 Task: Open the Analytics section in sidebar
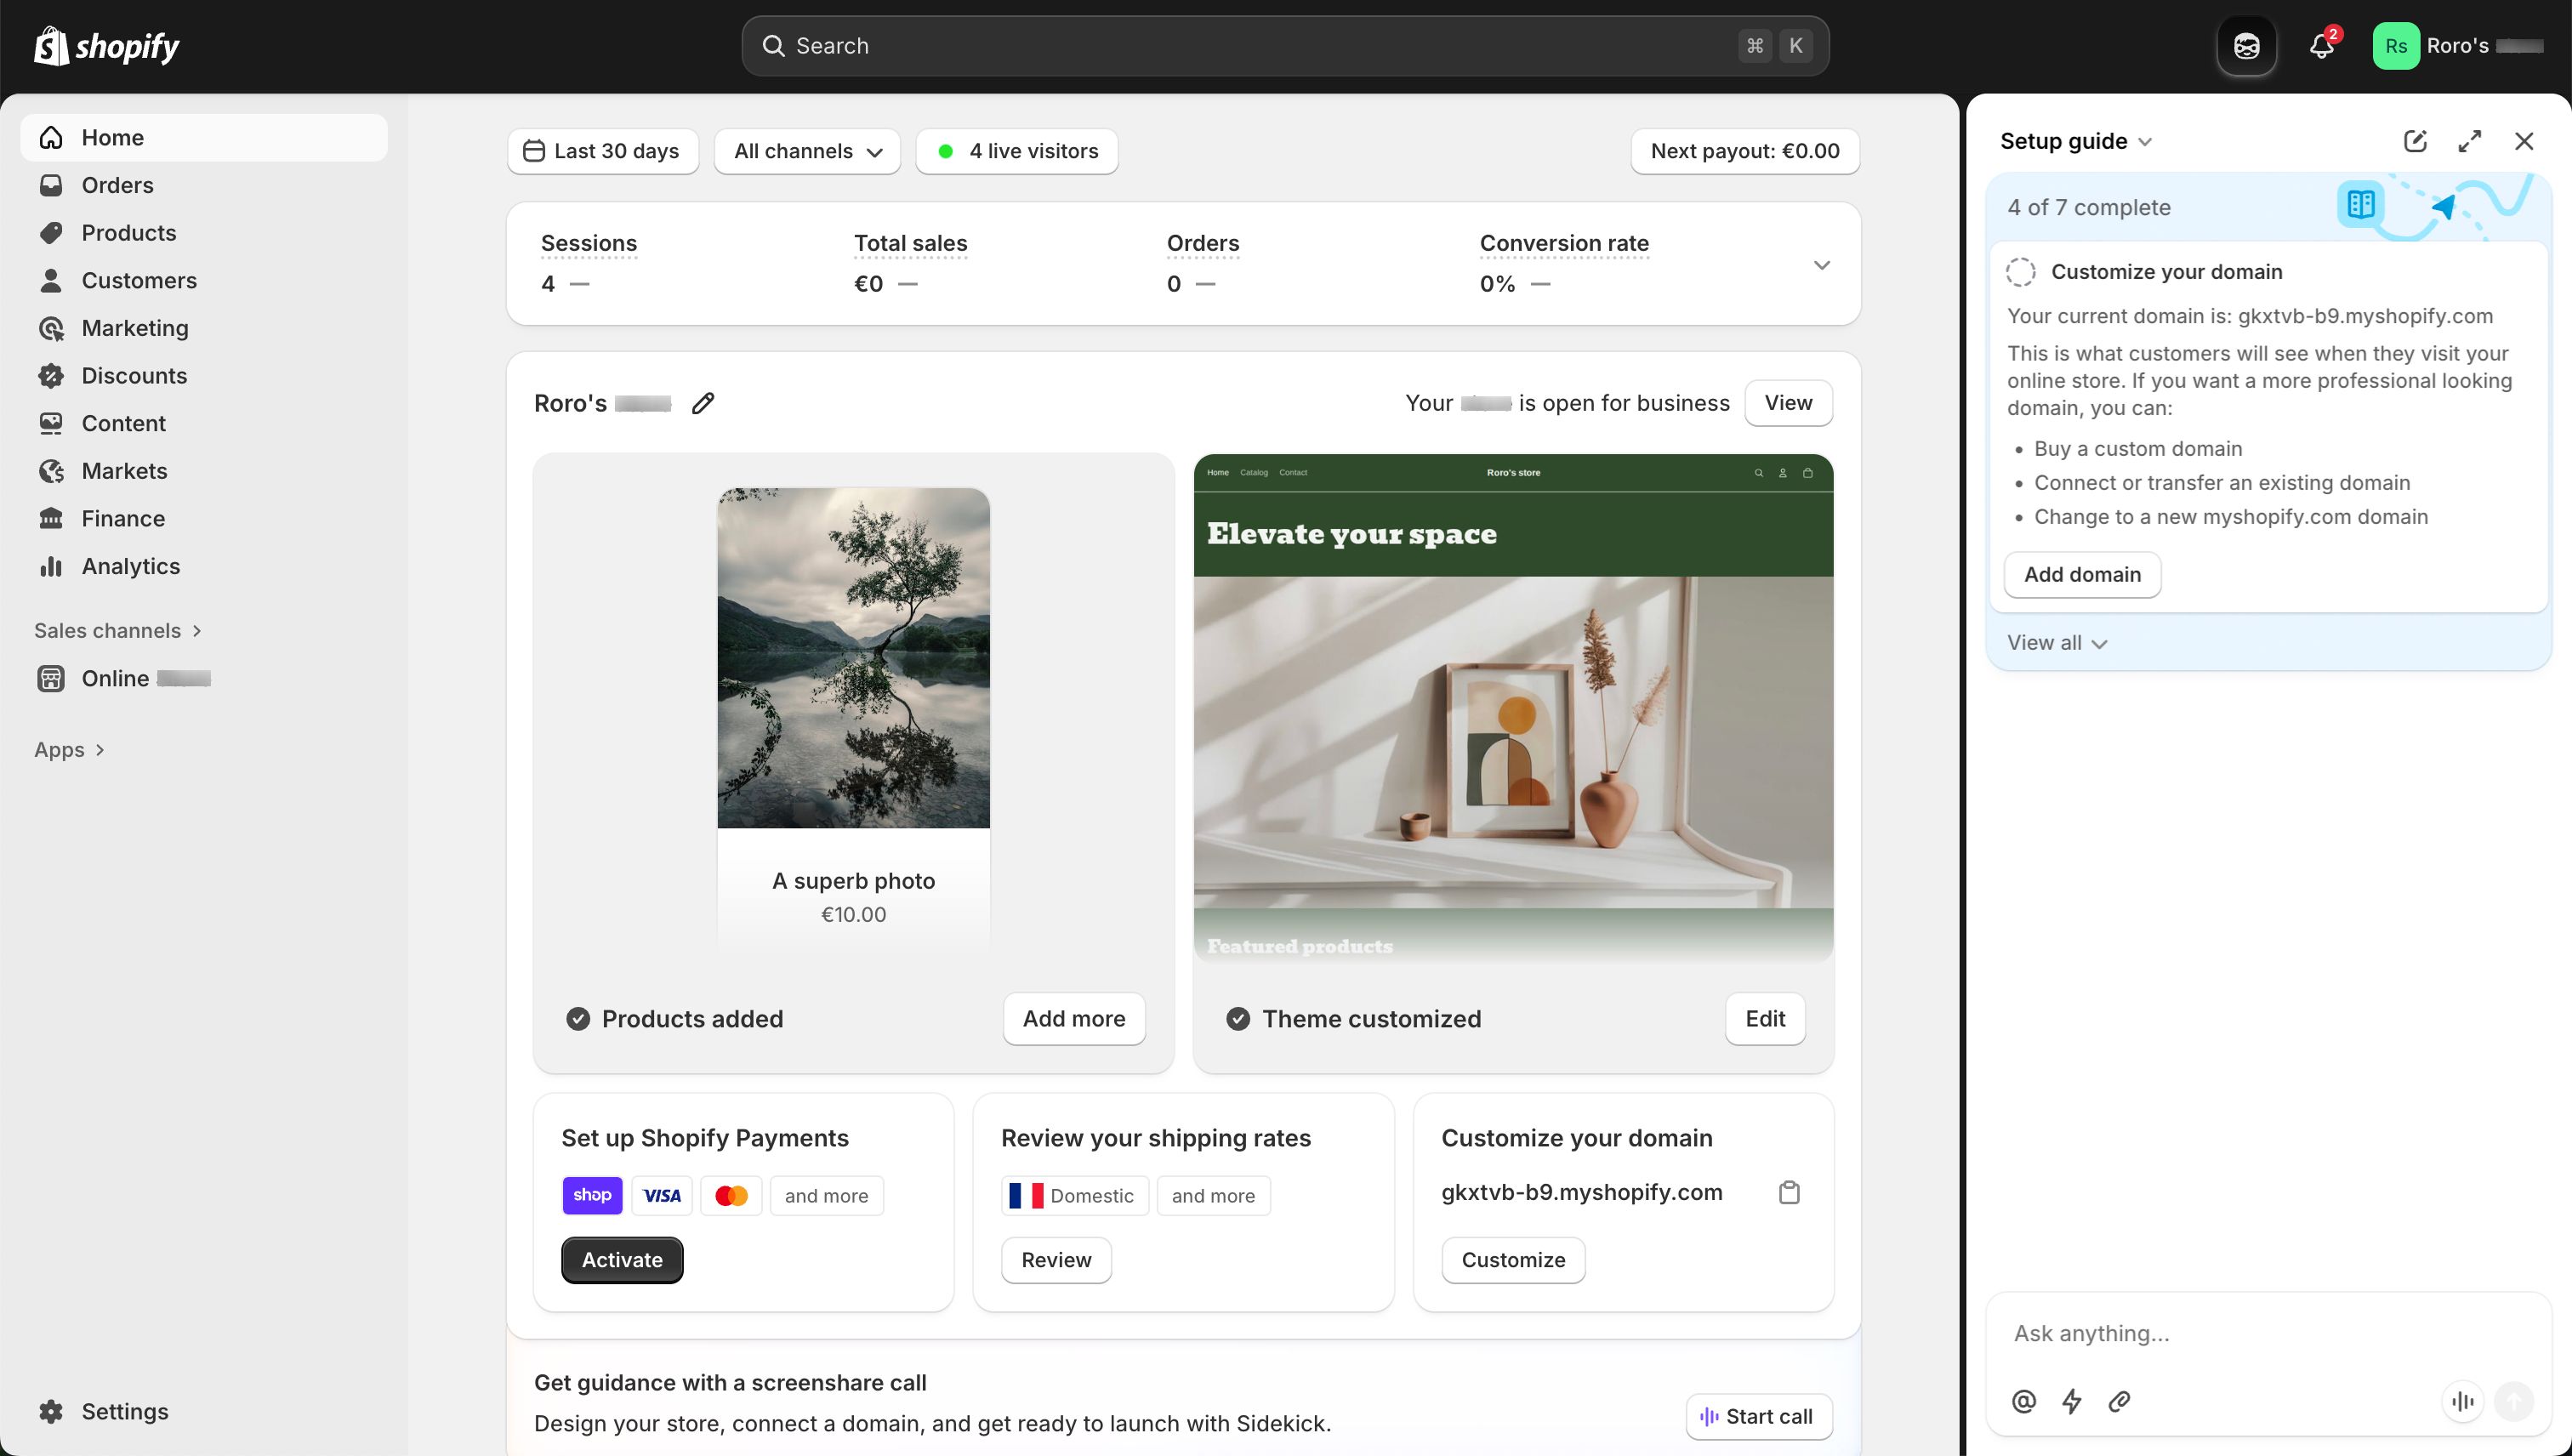[130, 566]
